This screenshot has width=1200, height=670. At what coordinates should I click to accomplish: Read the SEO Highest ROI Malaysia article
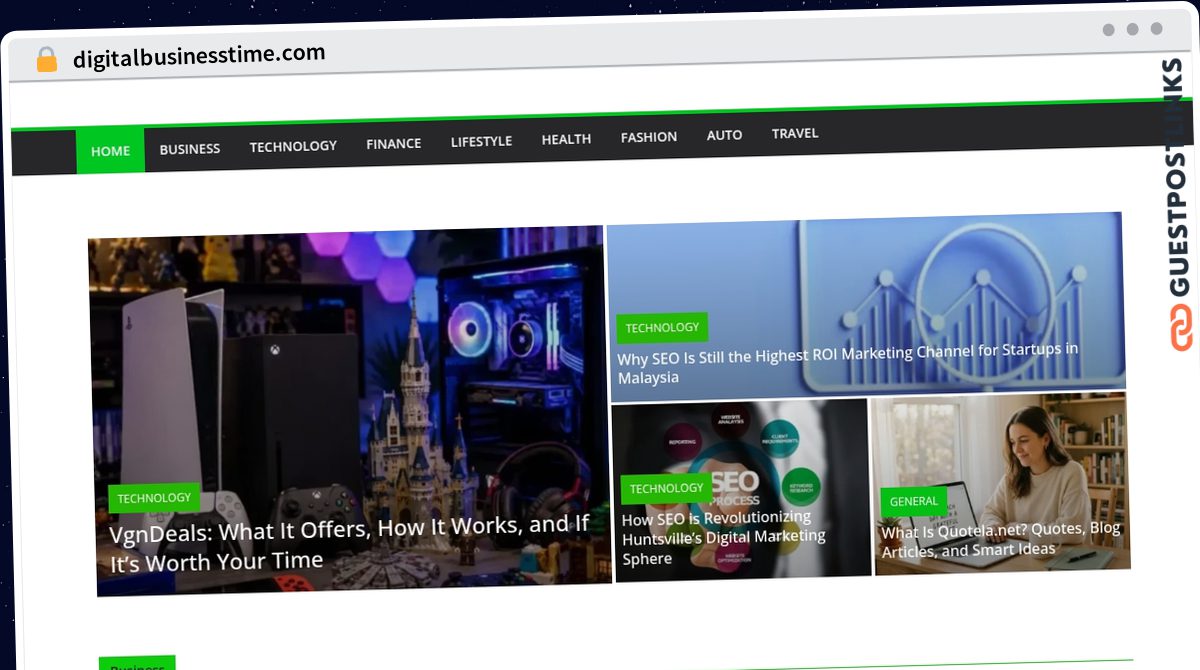coord(848,363)
